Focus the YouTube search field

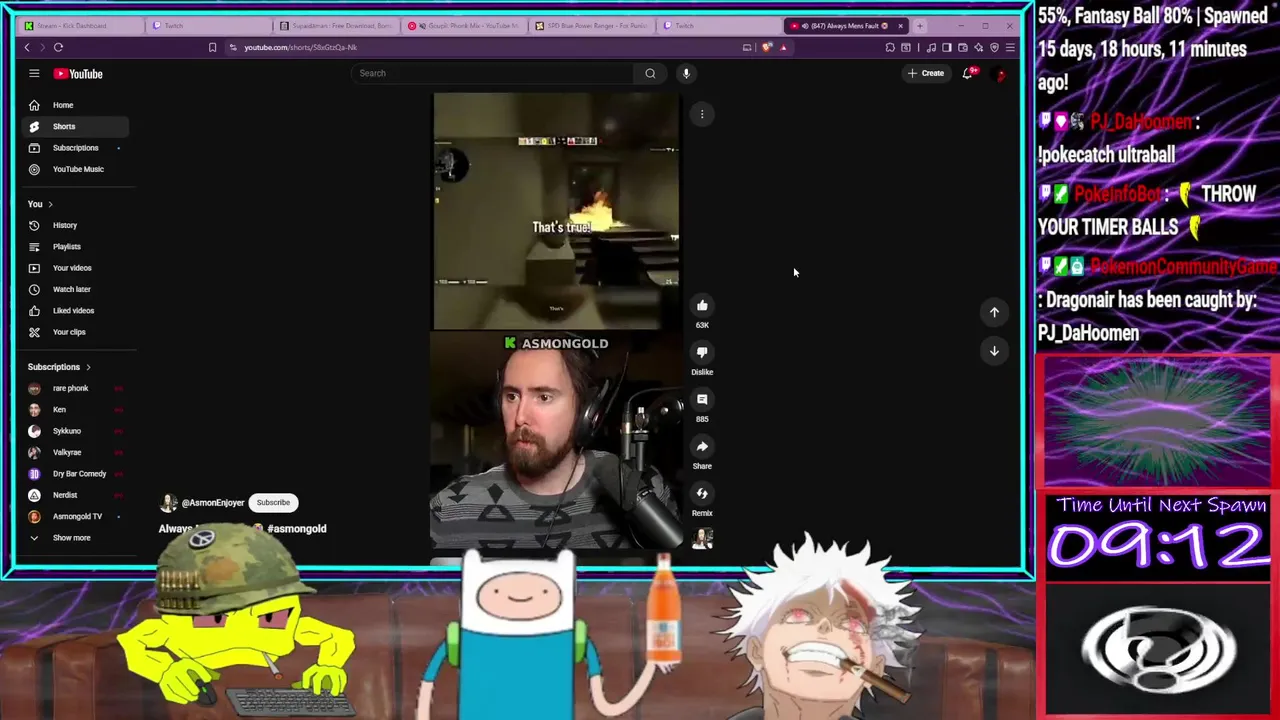pos(493,73)
